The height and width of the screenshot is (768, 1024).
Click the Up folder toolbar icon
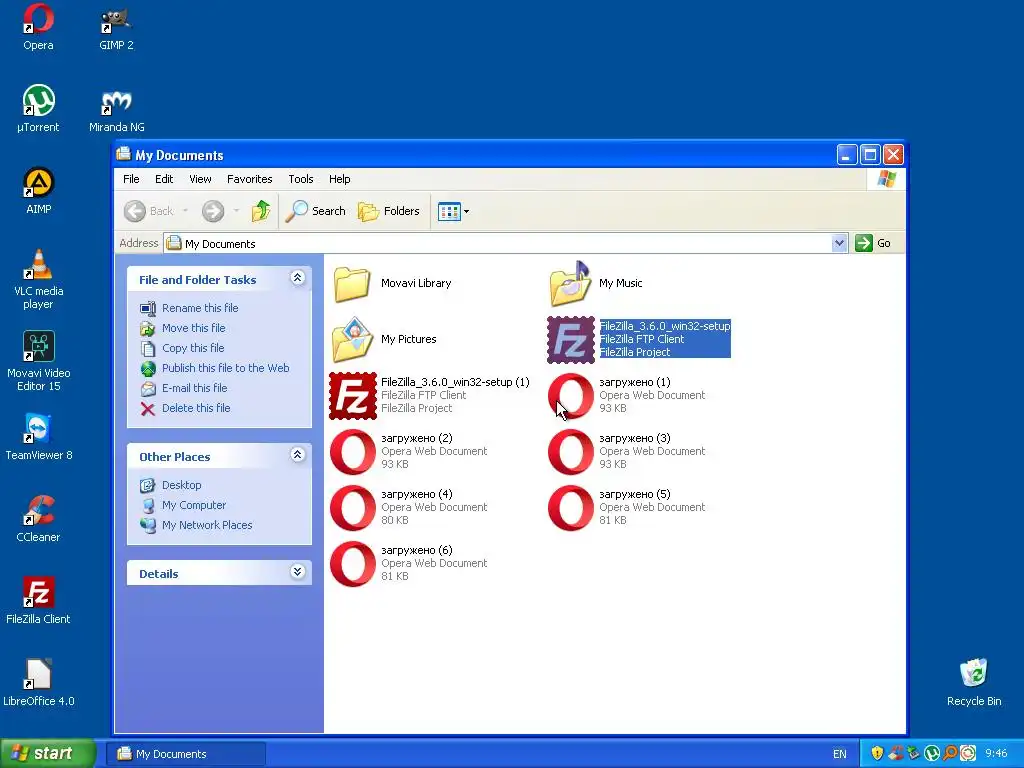click(261, 211)
